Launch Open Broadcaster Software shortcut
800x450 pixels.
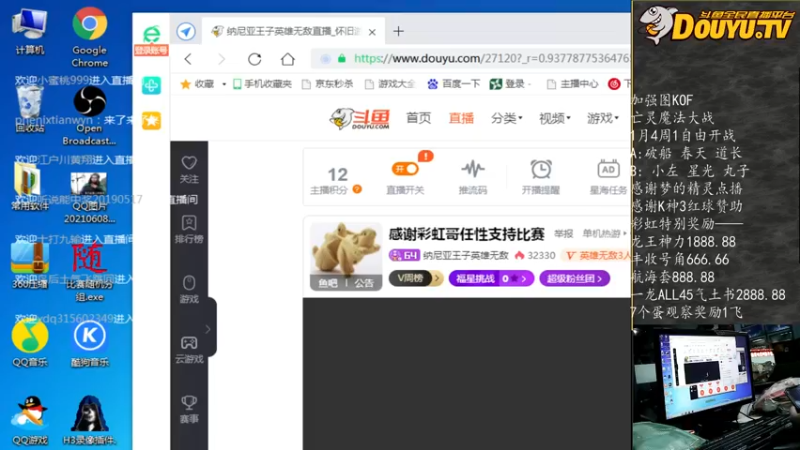[89, 115]
